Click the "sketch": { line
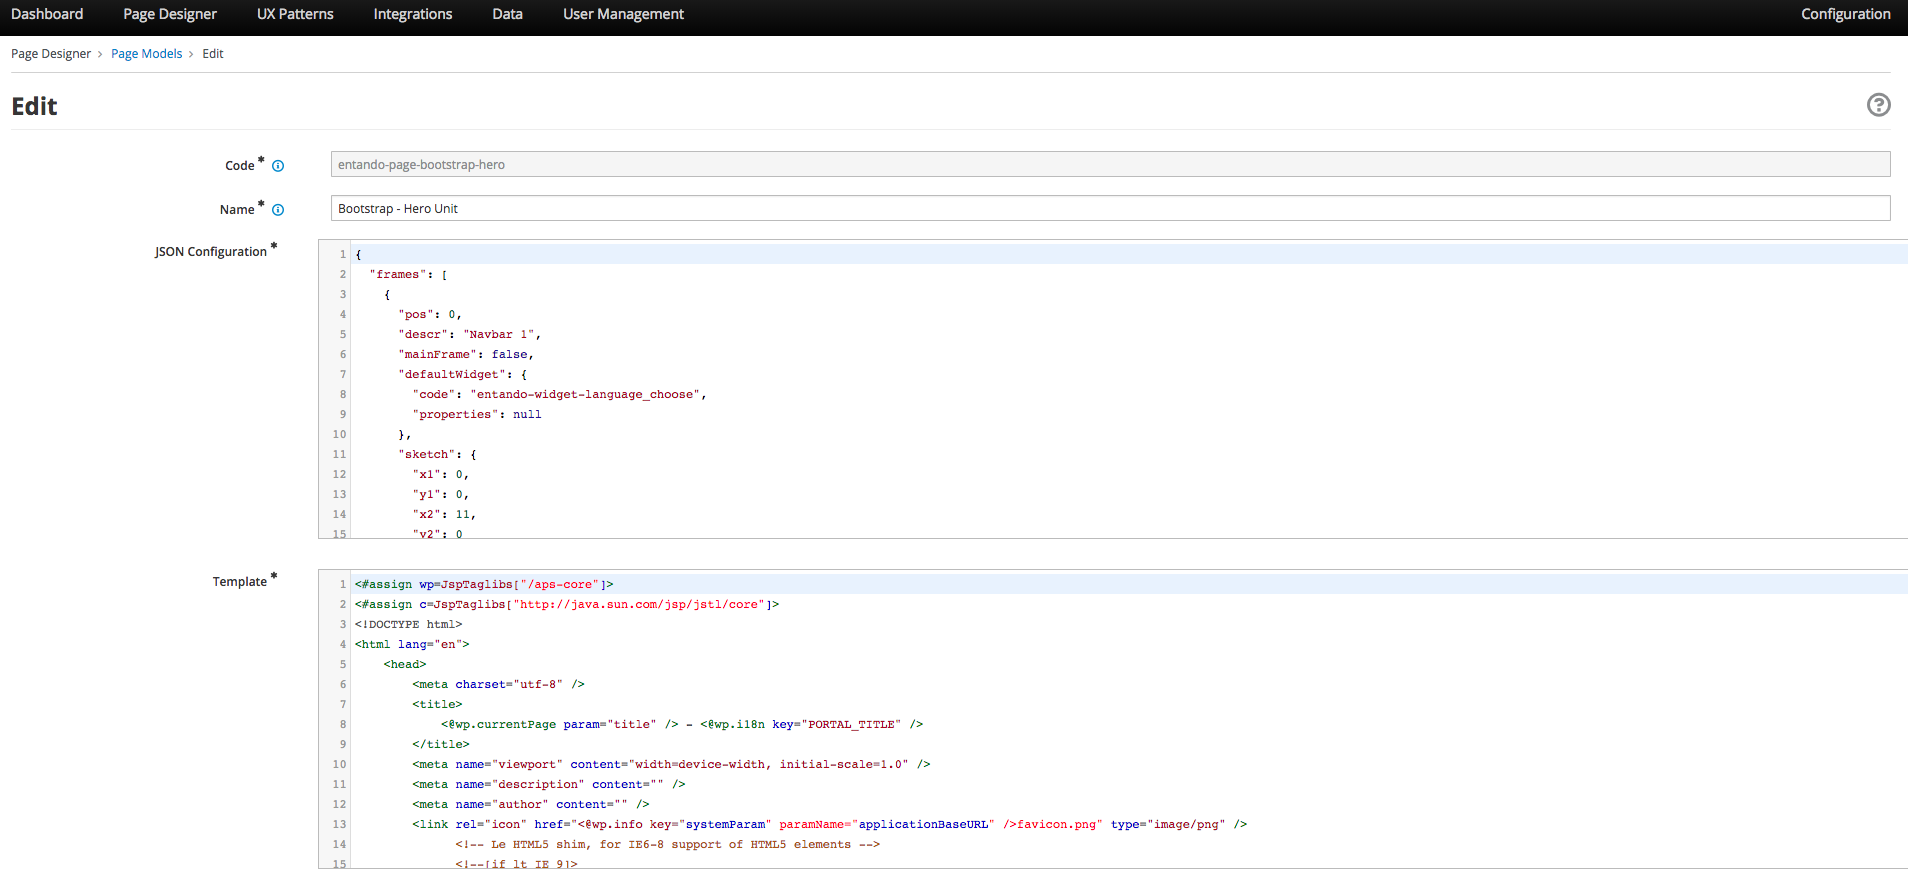Image resolution: width=1908 pixels, height=889 pixels. coord(438,454)
